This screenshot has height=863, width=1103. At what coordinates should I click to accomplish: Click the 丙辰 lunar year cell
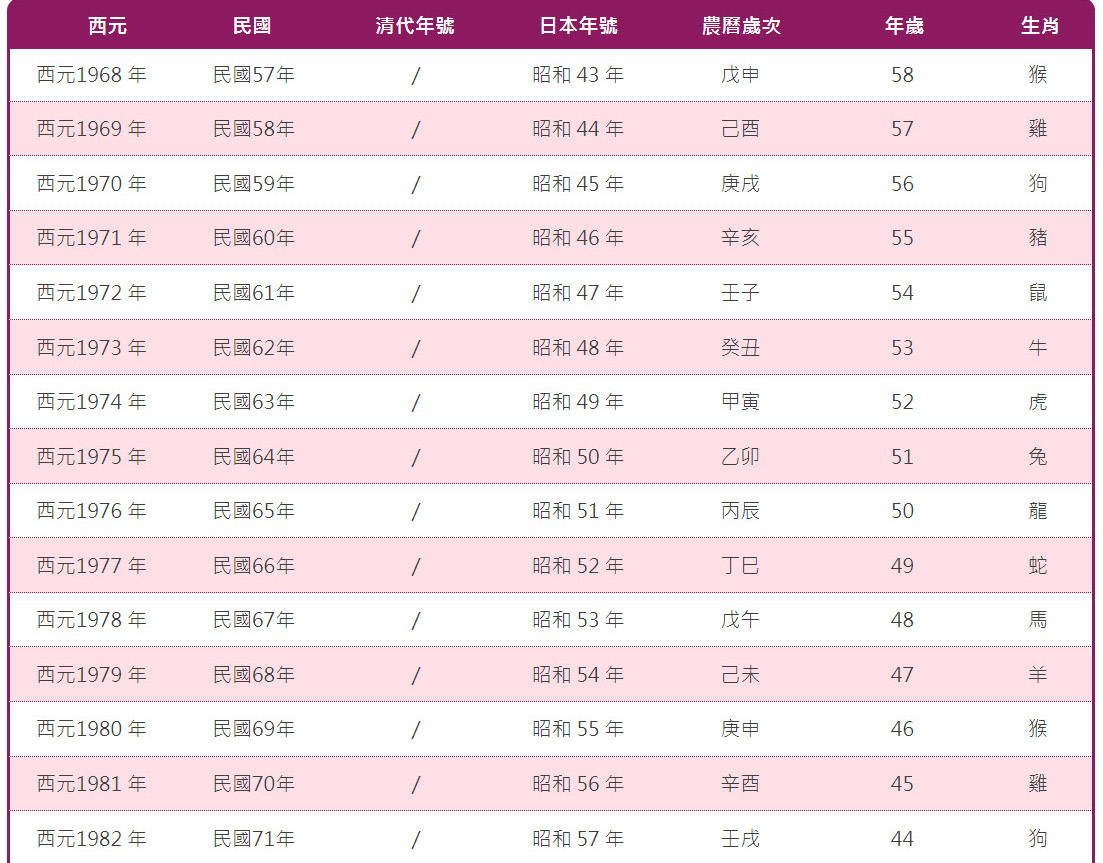pyautogui.click(x=740, y=511)
